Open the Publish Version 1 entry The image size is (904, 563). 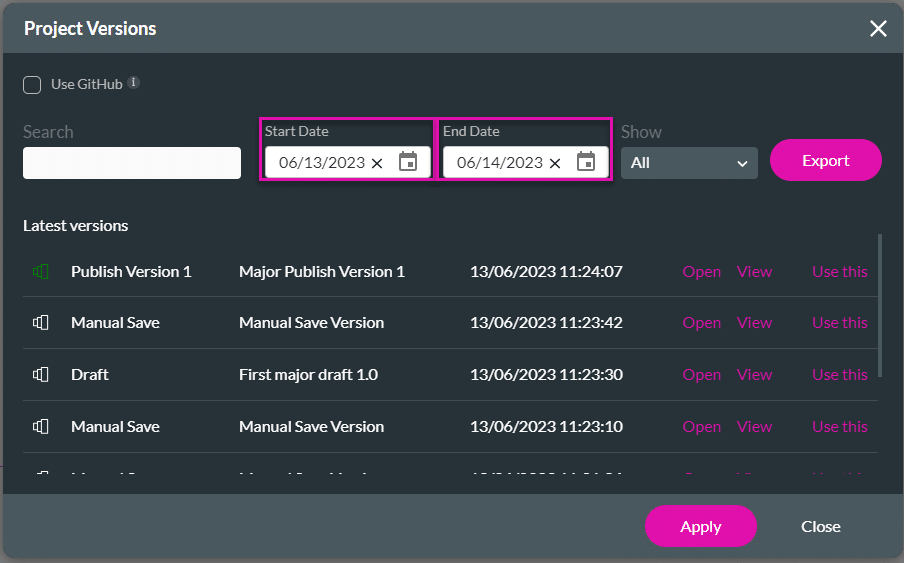tap(701, 272)
